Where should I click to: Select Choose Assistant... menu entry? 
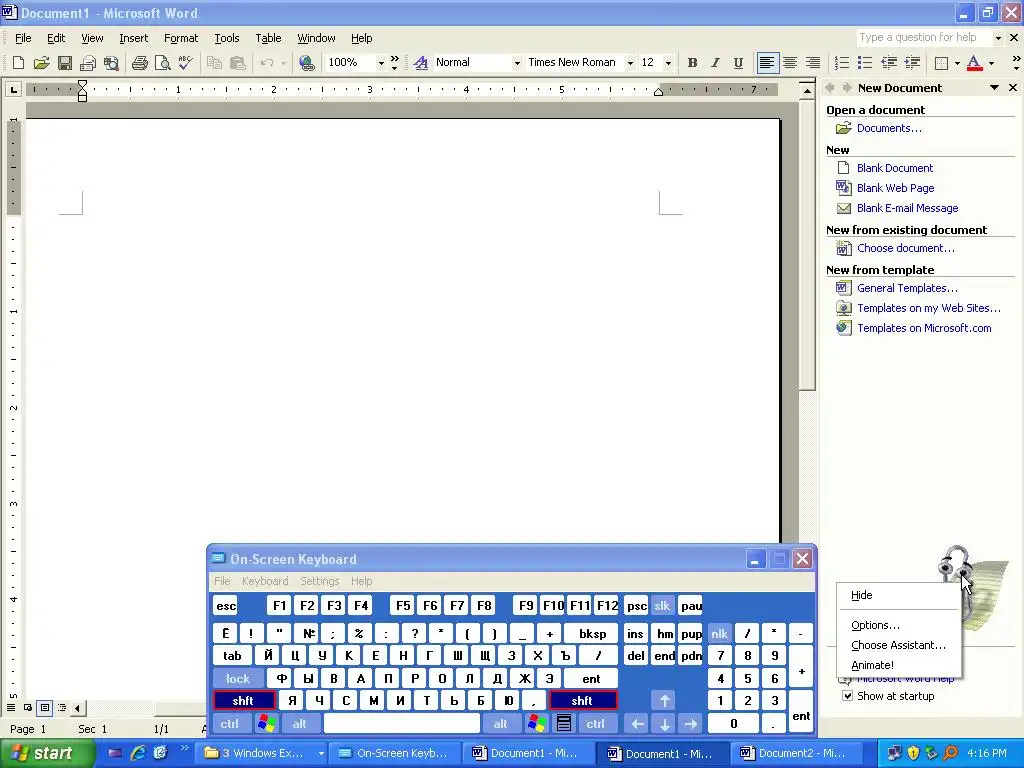click(898, 645)
